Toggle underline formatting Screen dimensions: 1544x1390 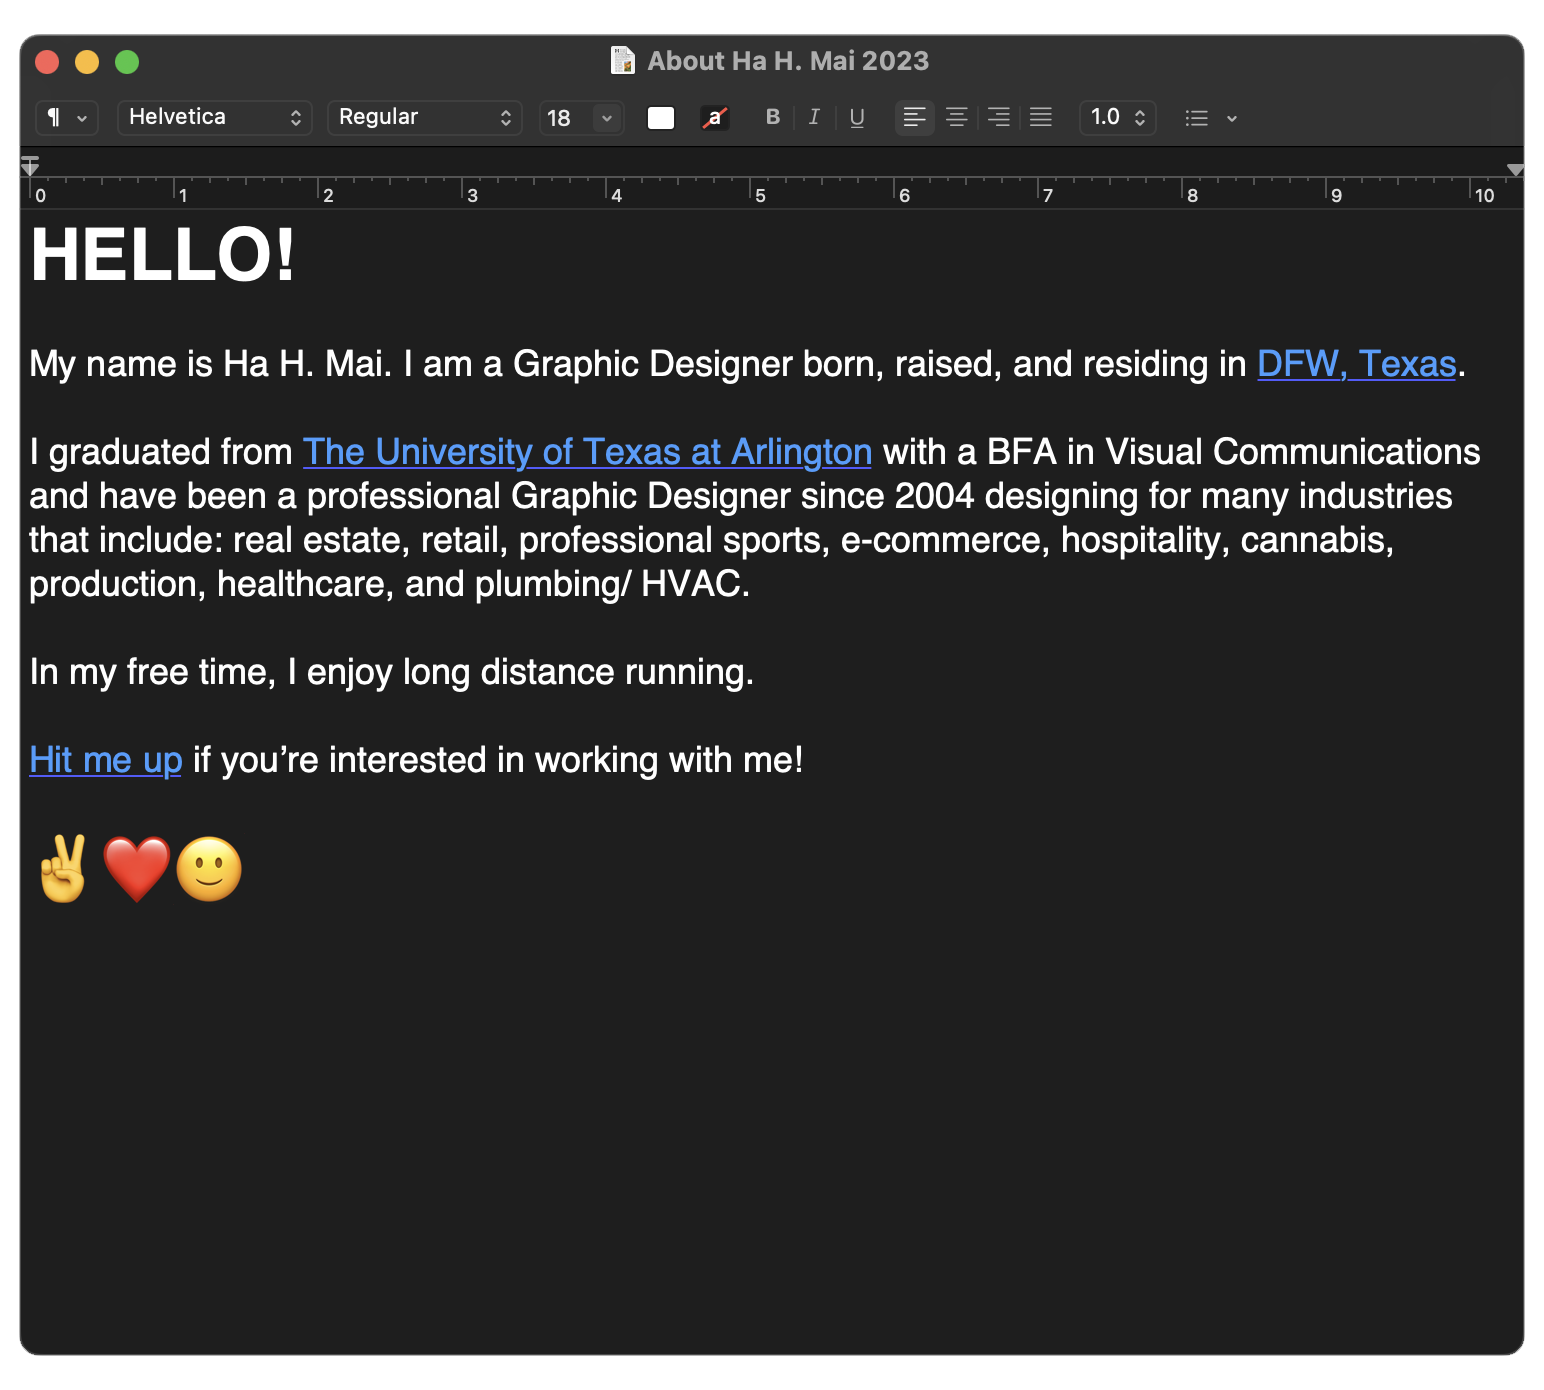point(857,118)
